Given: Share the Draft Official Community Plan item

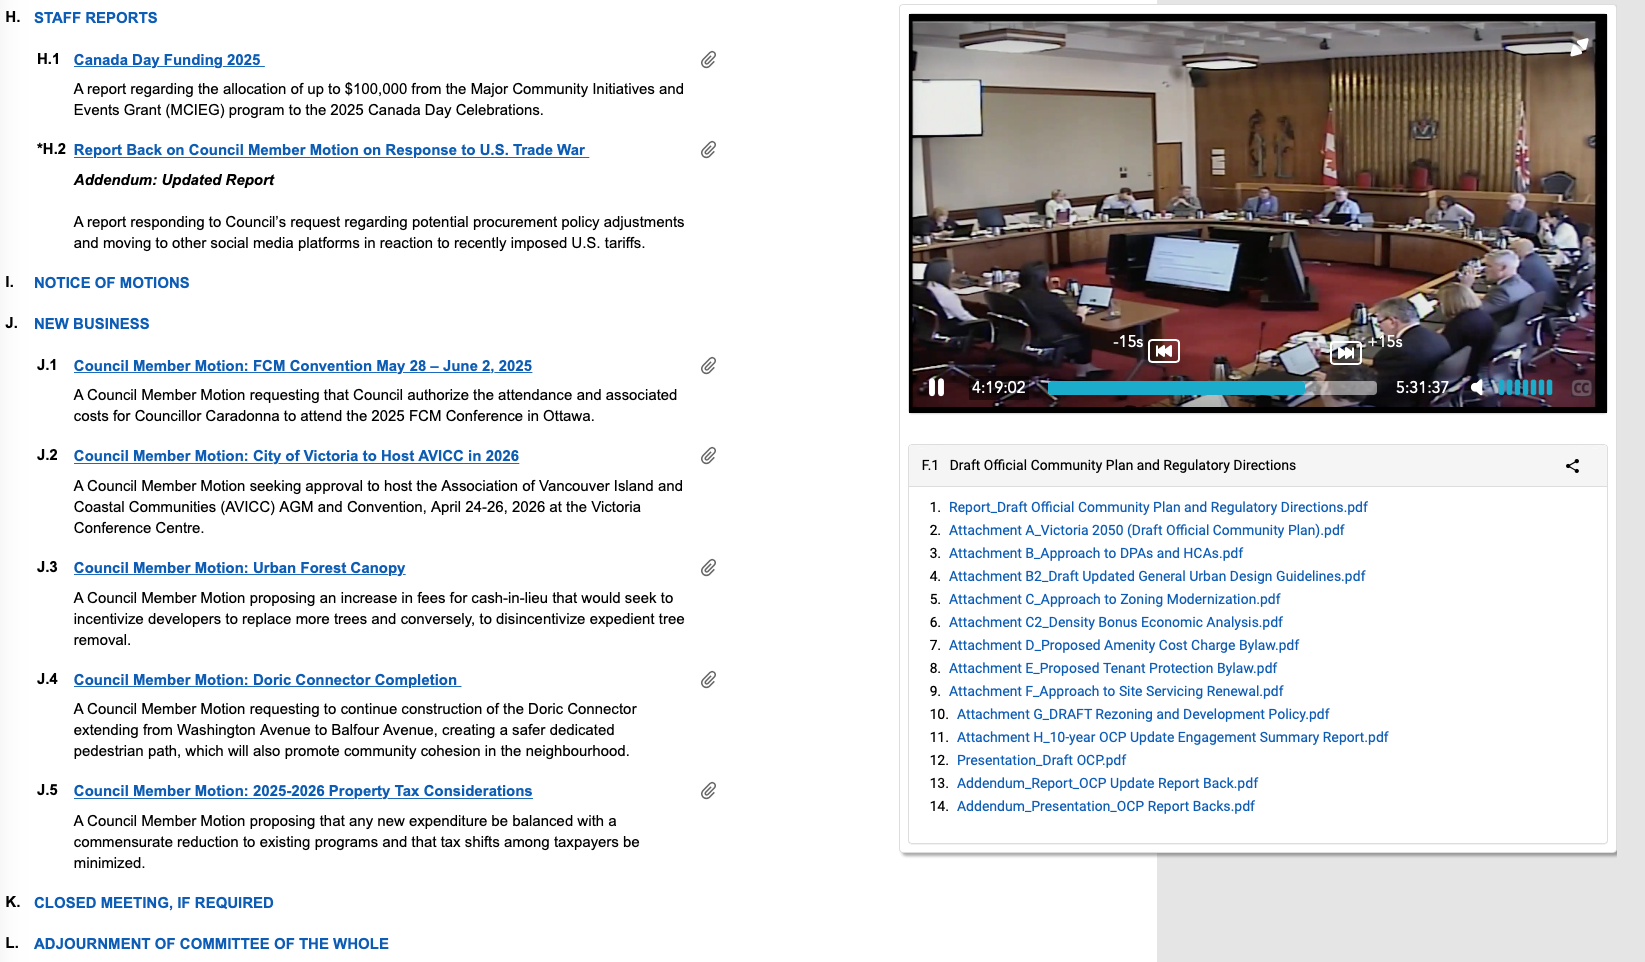Looking at the screenshot, I should [1572, 466].
